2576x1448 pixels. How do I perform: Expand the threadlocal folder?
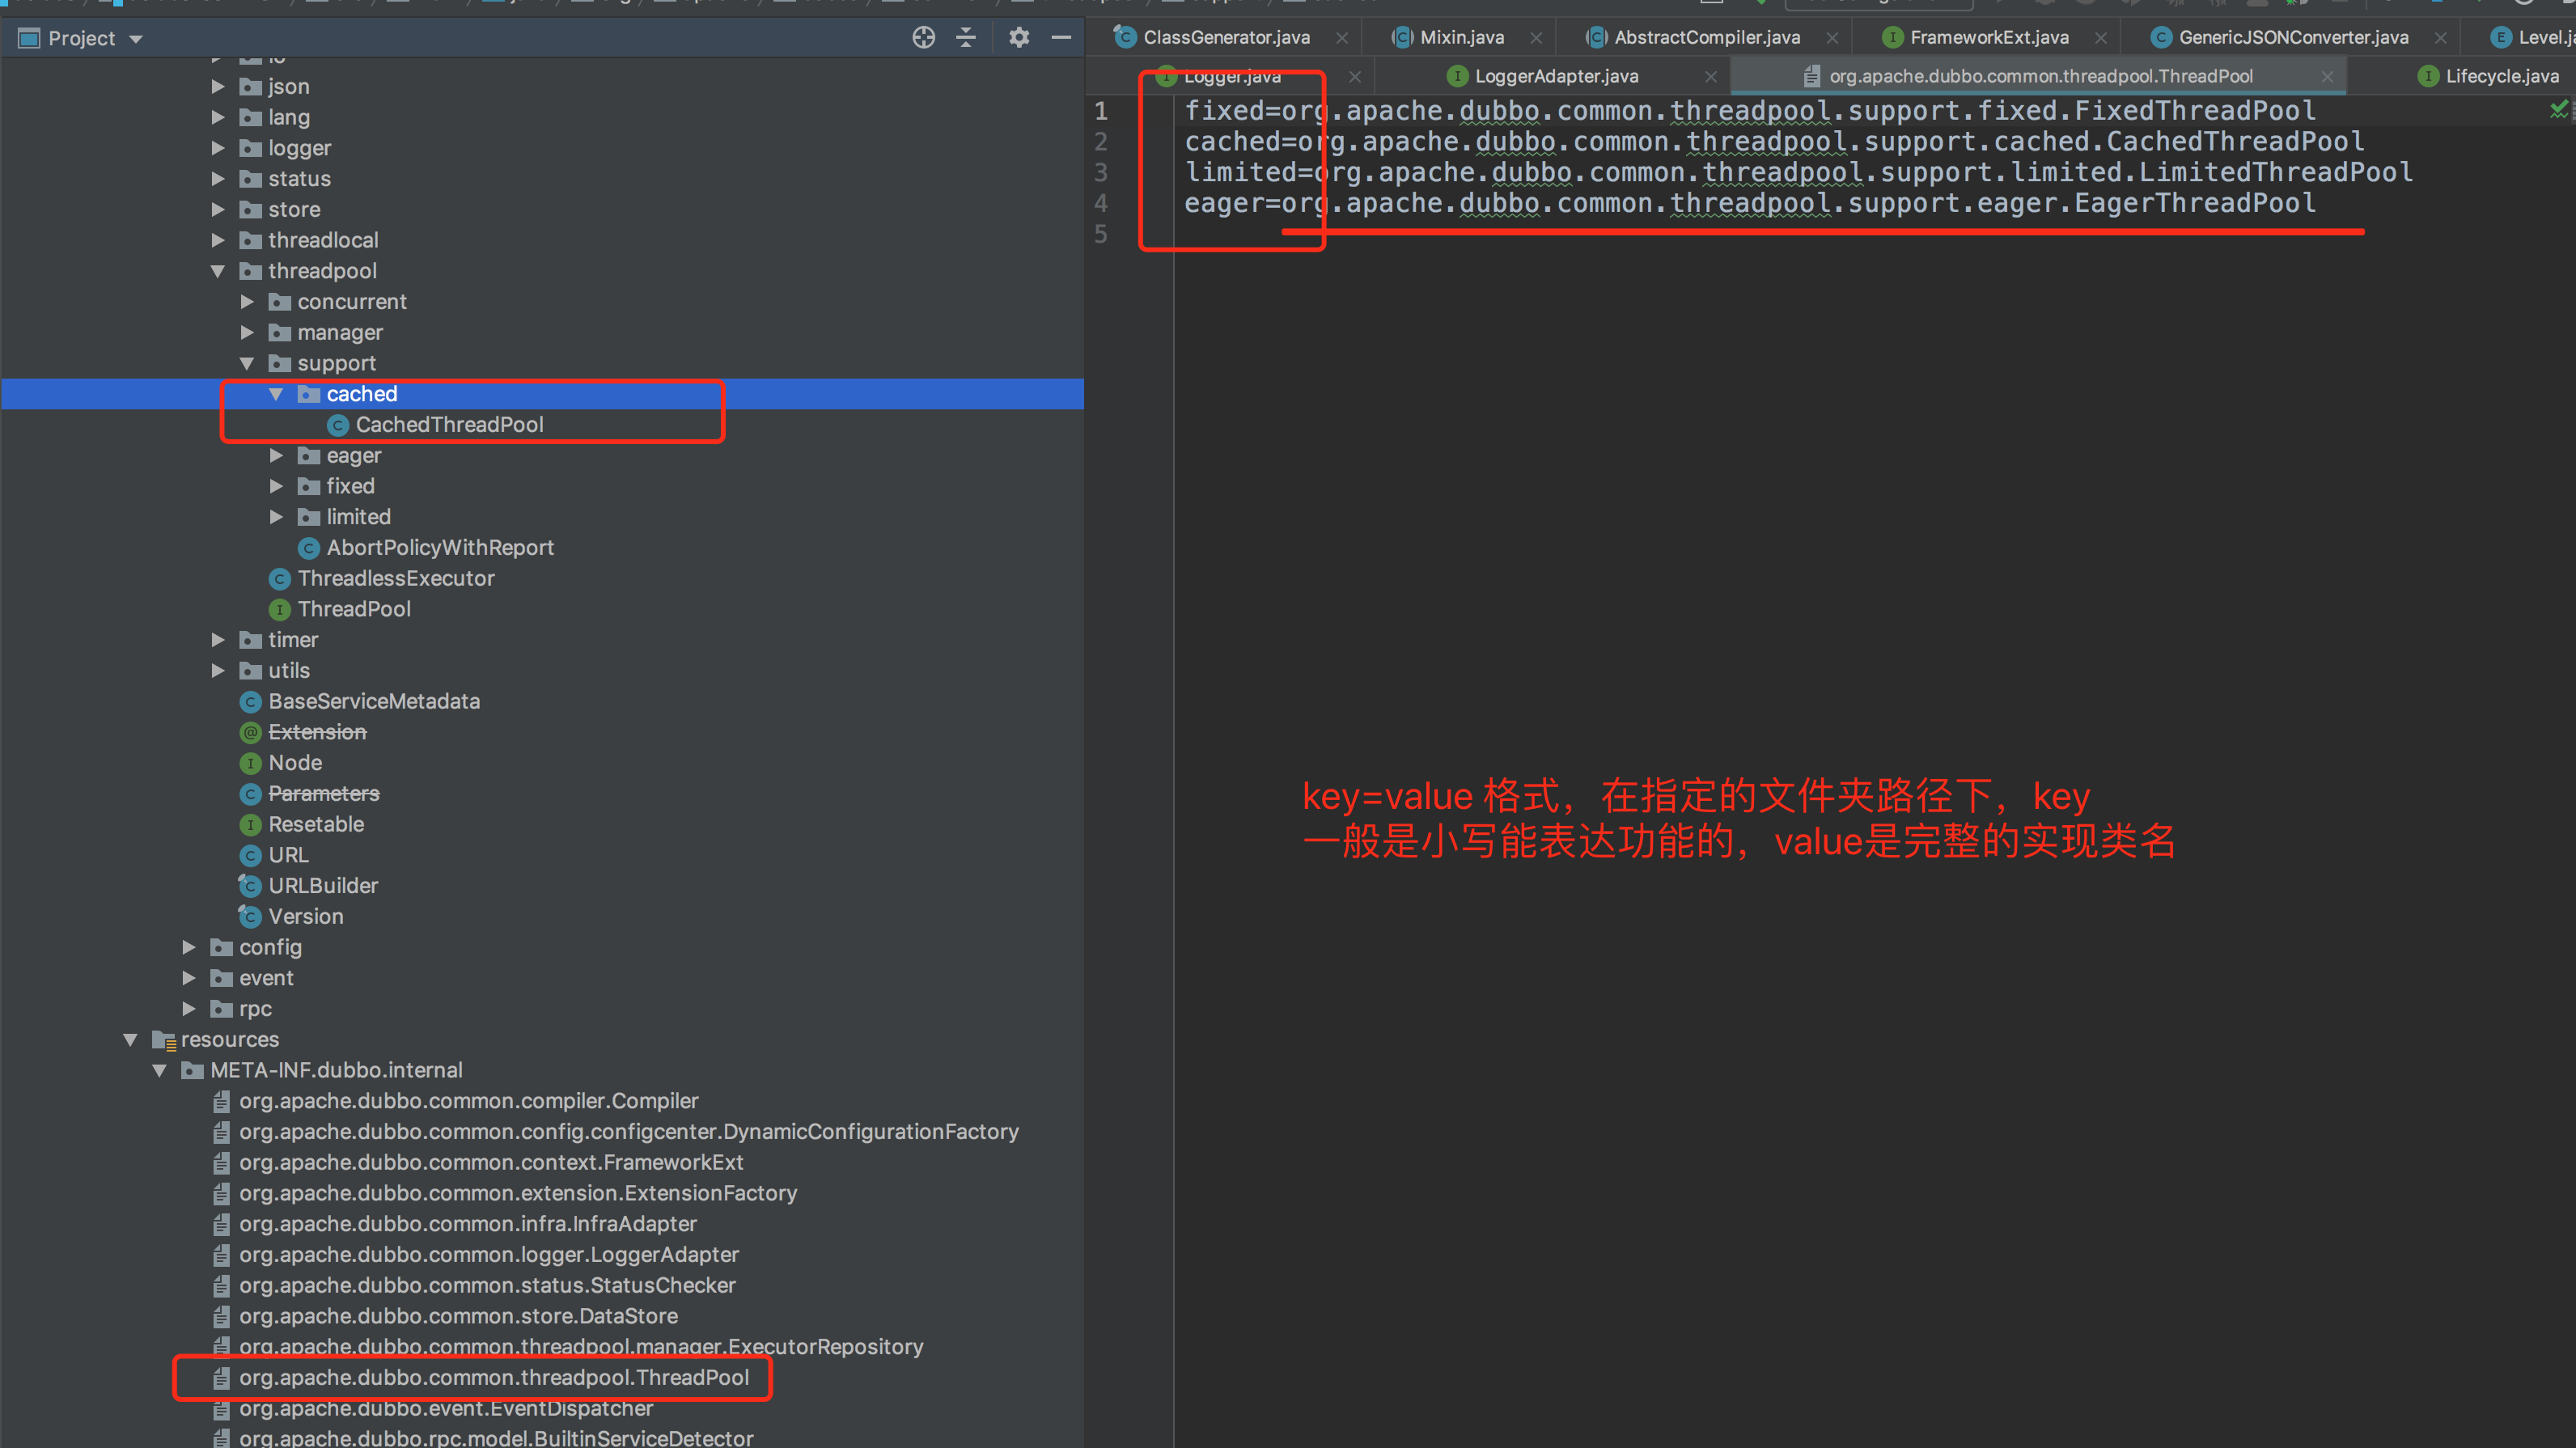click(x=218, y=240)
